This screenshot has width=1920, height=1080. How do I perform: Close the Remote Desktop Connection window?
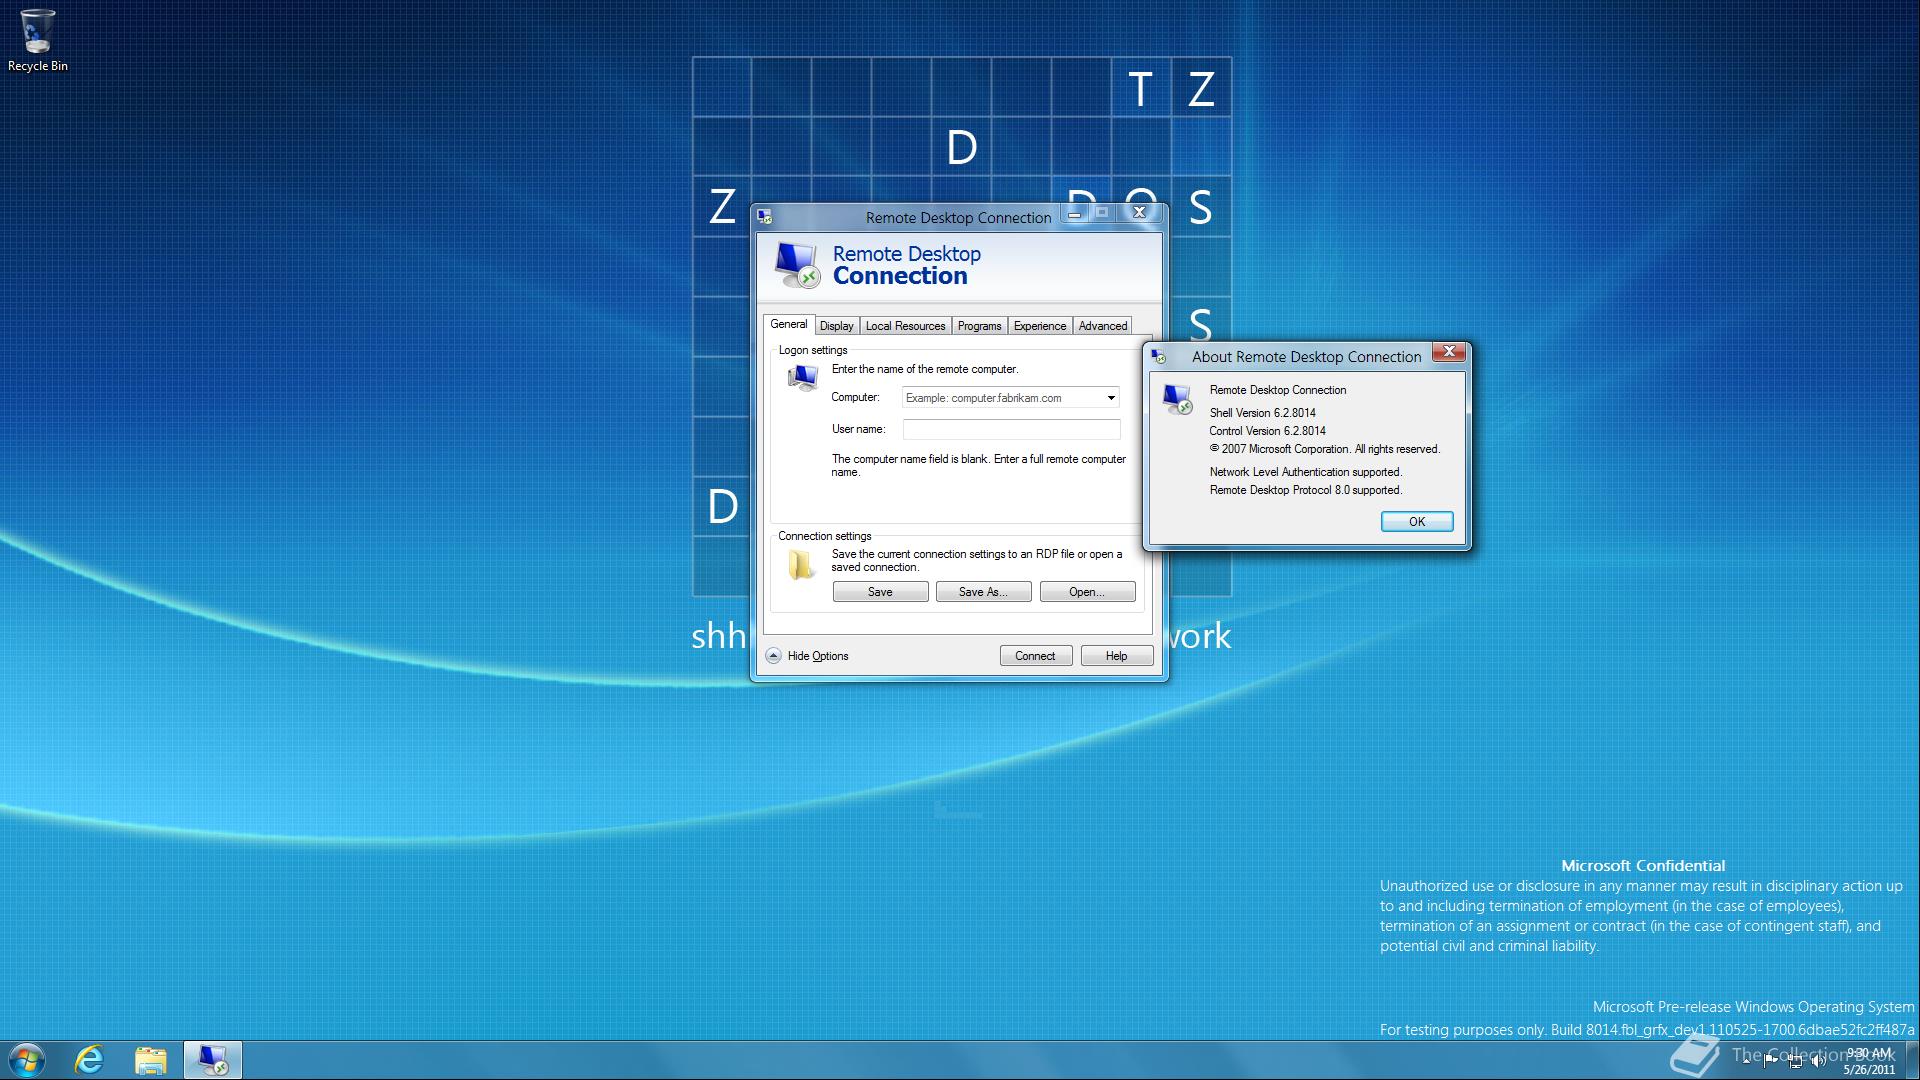point(1139,212)
